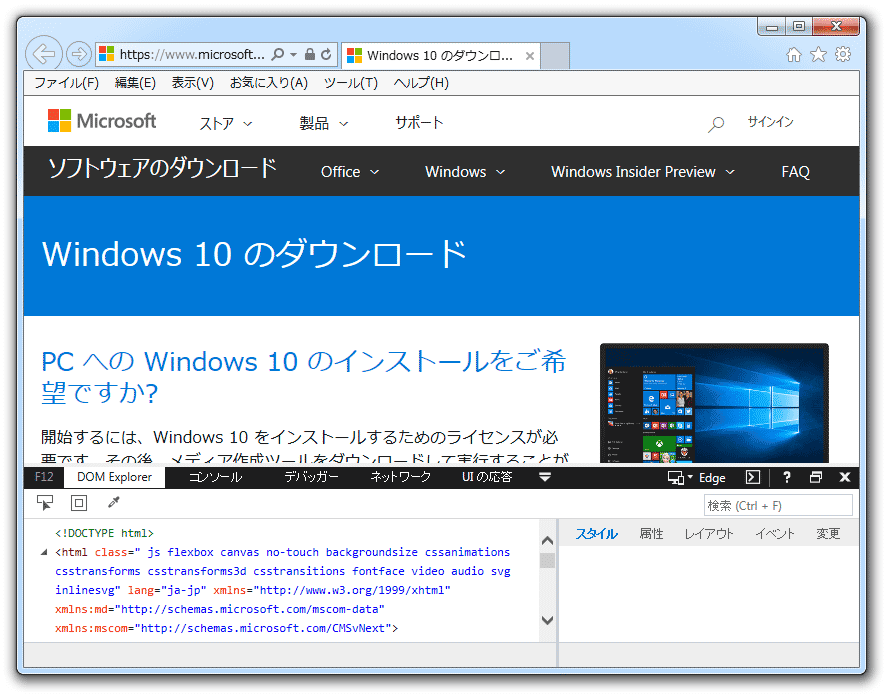Switch to the UI の応答 tab
888x697 pixels.
coord(486,477)
